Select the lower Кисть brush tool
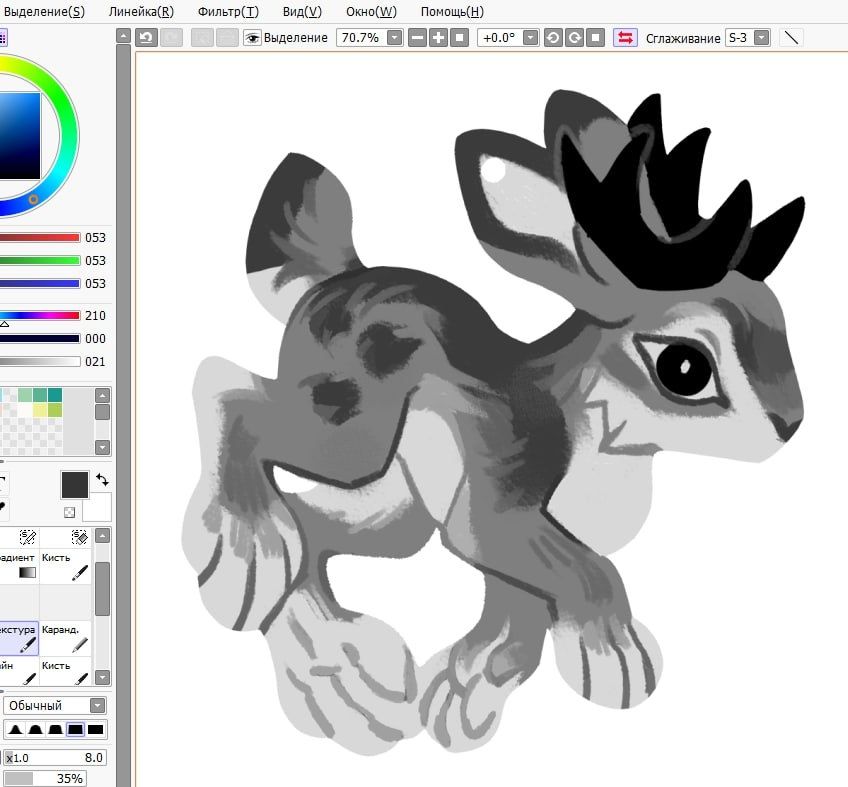Screen dimensions: 848x787 tap(65, 672)
